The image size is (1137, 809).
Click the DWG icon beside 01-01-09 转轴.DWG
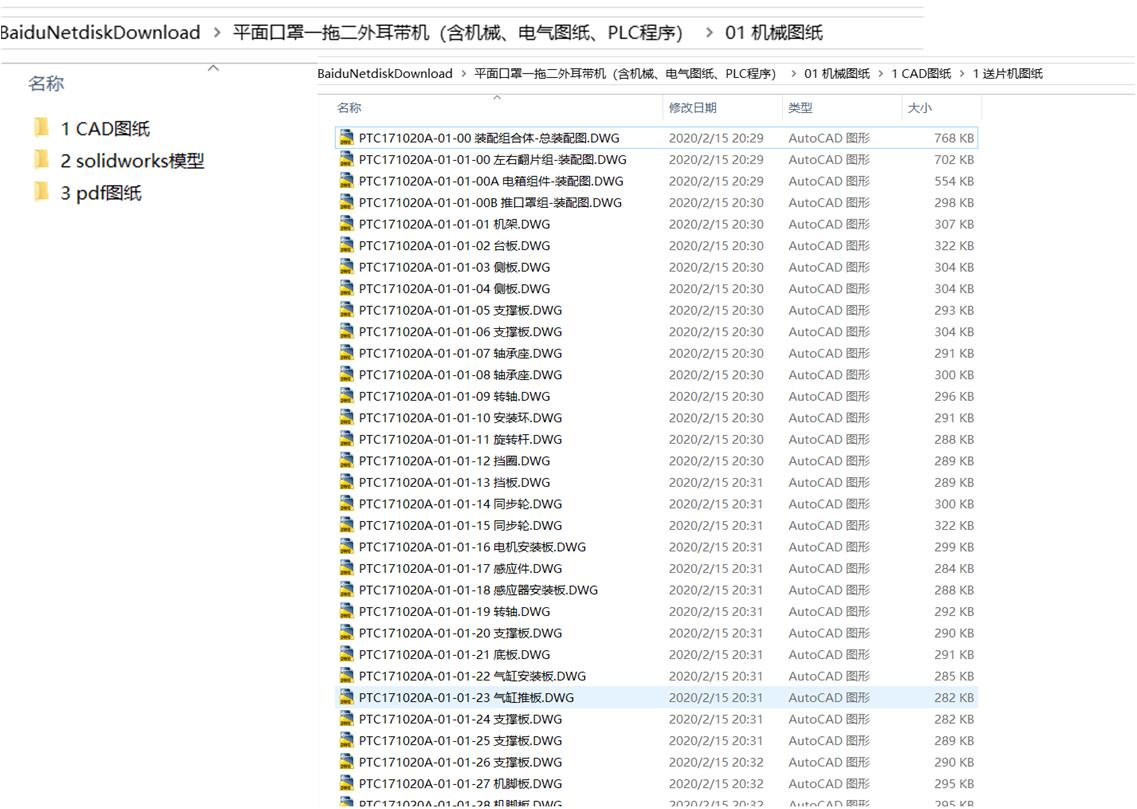click(346, 396)
